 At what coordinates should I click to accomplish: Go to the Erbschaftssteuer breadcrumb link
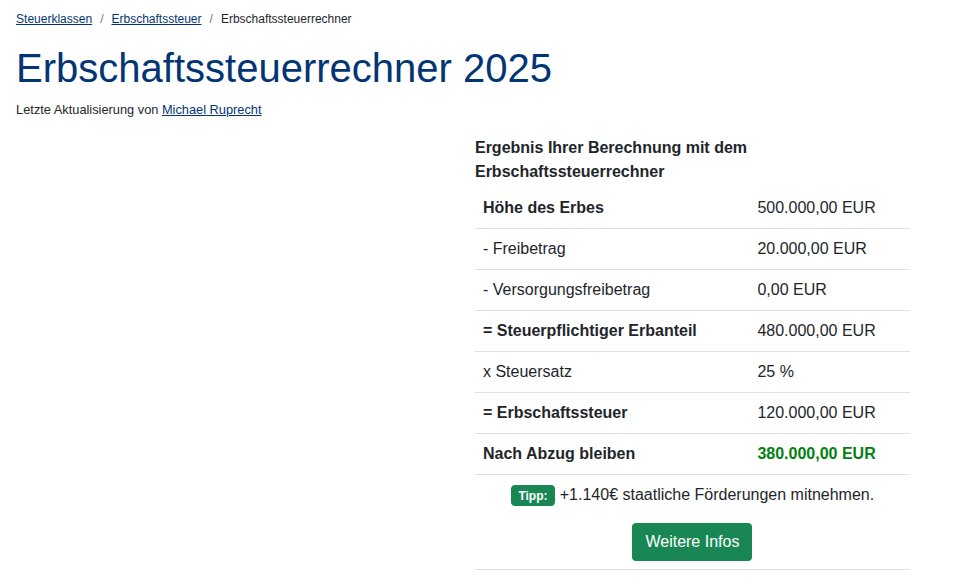tap(157, 19)
